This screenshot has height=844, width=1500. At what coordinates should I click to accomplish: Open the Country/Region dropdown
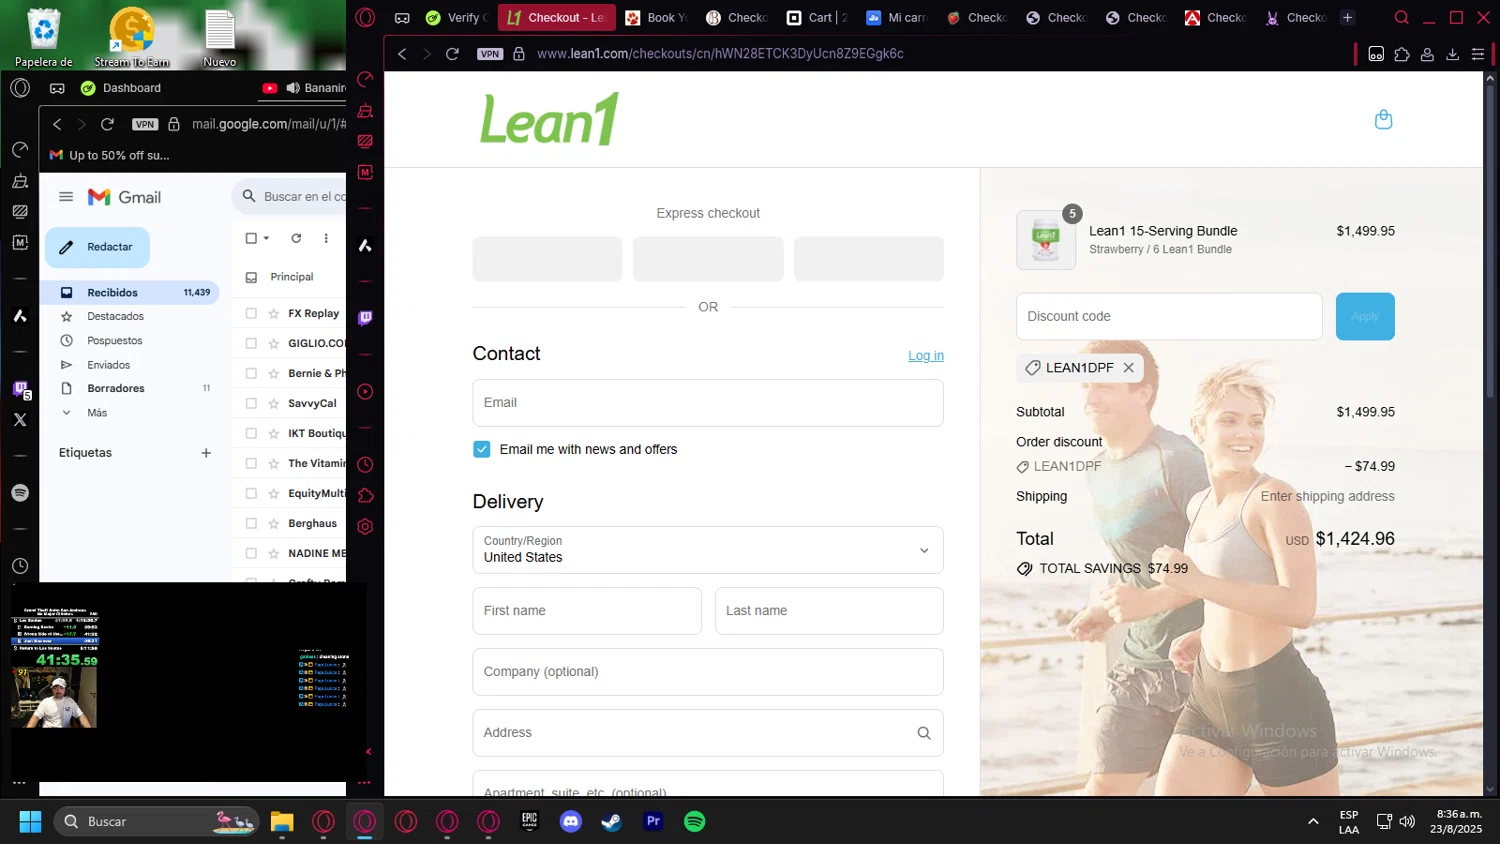[708, 550]
